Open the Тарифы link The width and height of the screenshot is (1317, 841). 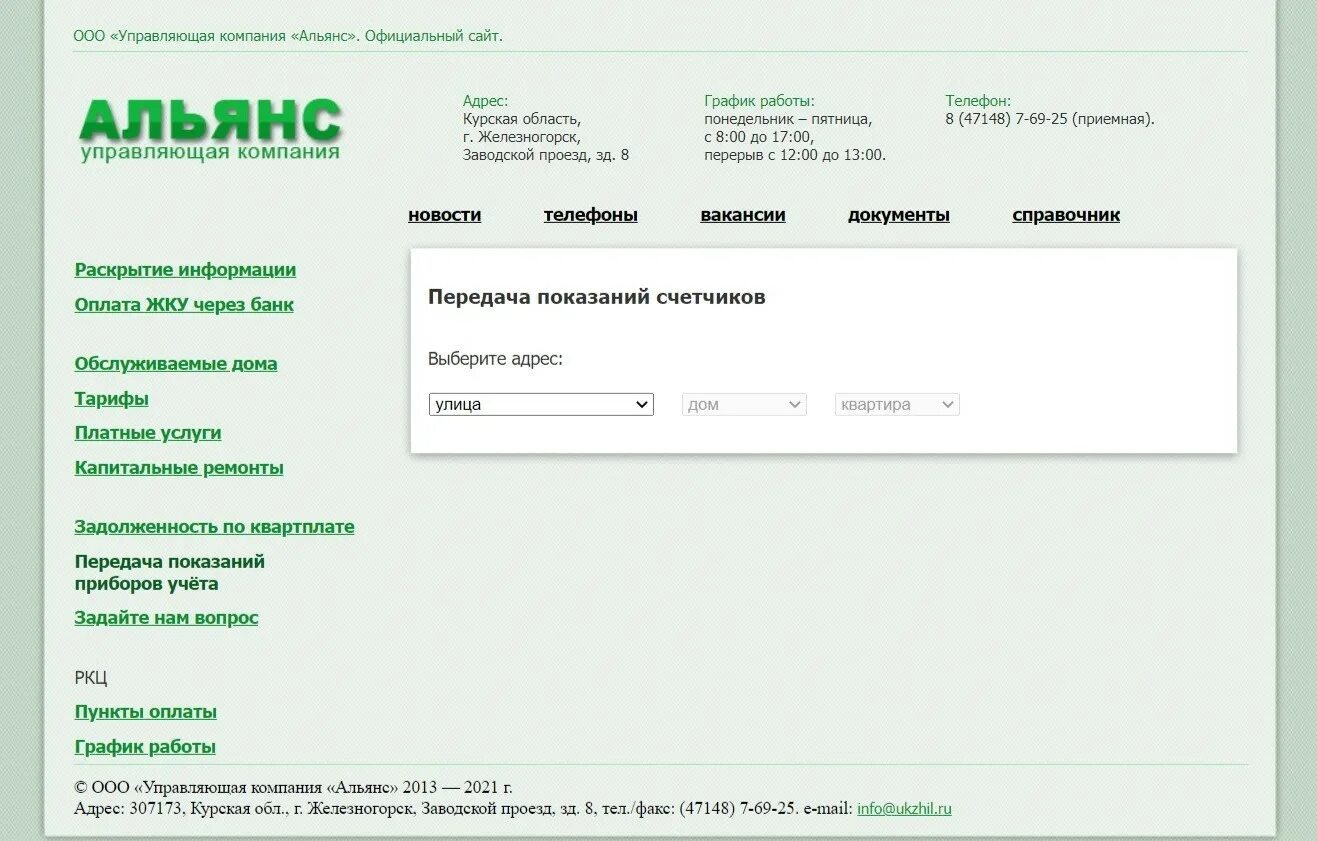click(112, 399)
